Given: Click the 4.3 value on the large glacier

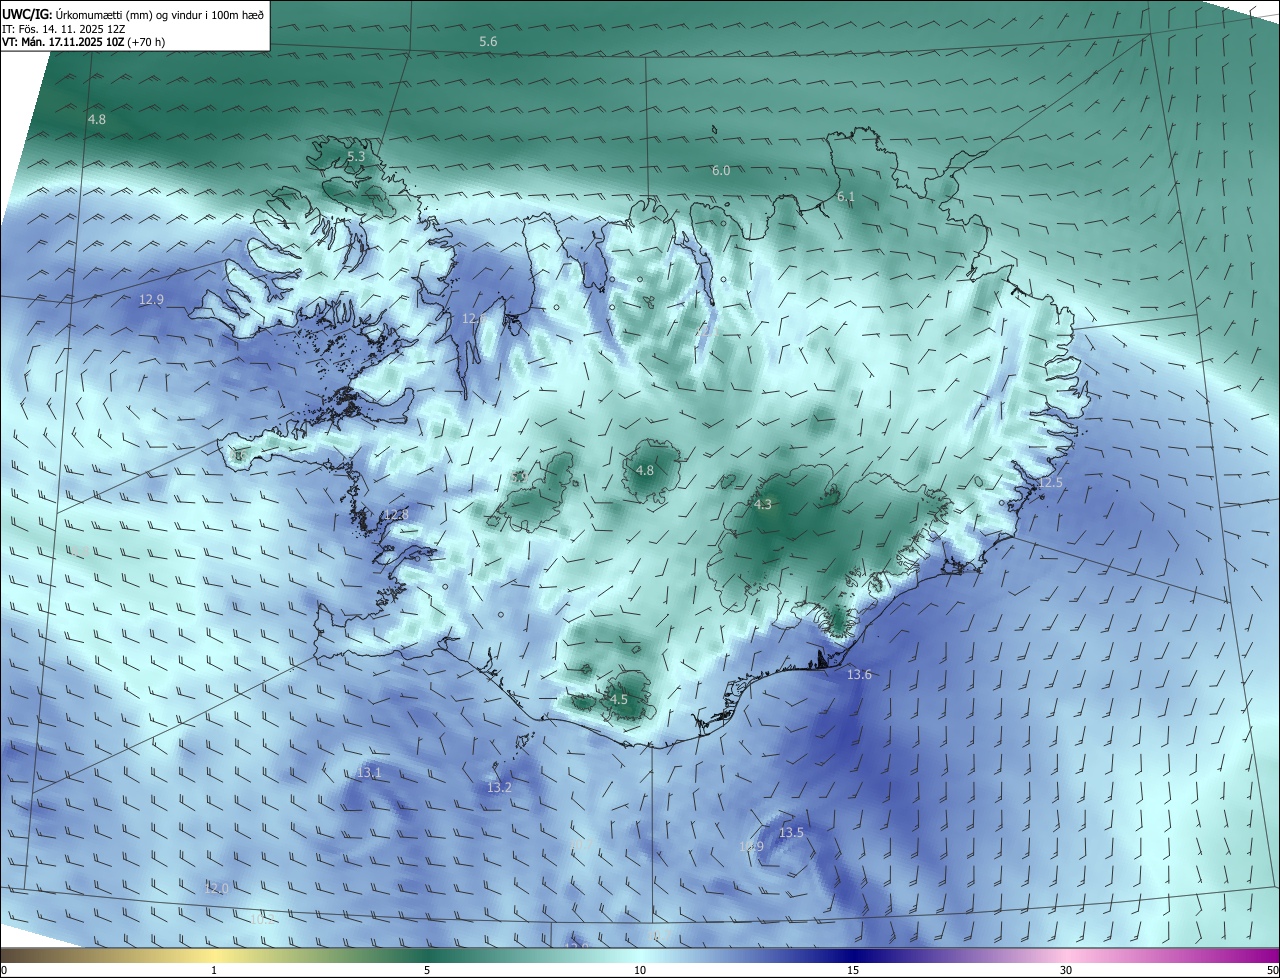Looking at the screenshot, I should 763,505.
